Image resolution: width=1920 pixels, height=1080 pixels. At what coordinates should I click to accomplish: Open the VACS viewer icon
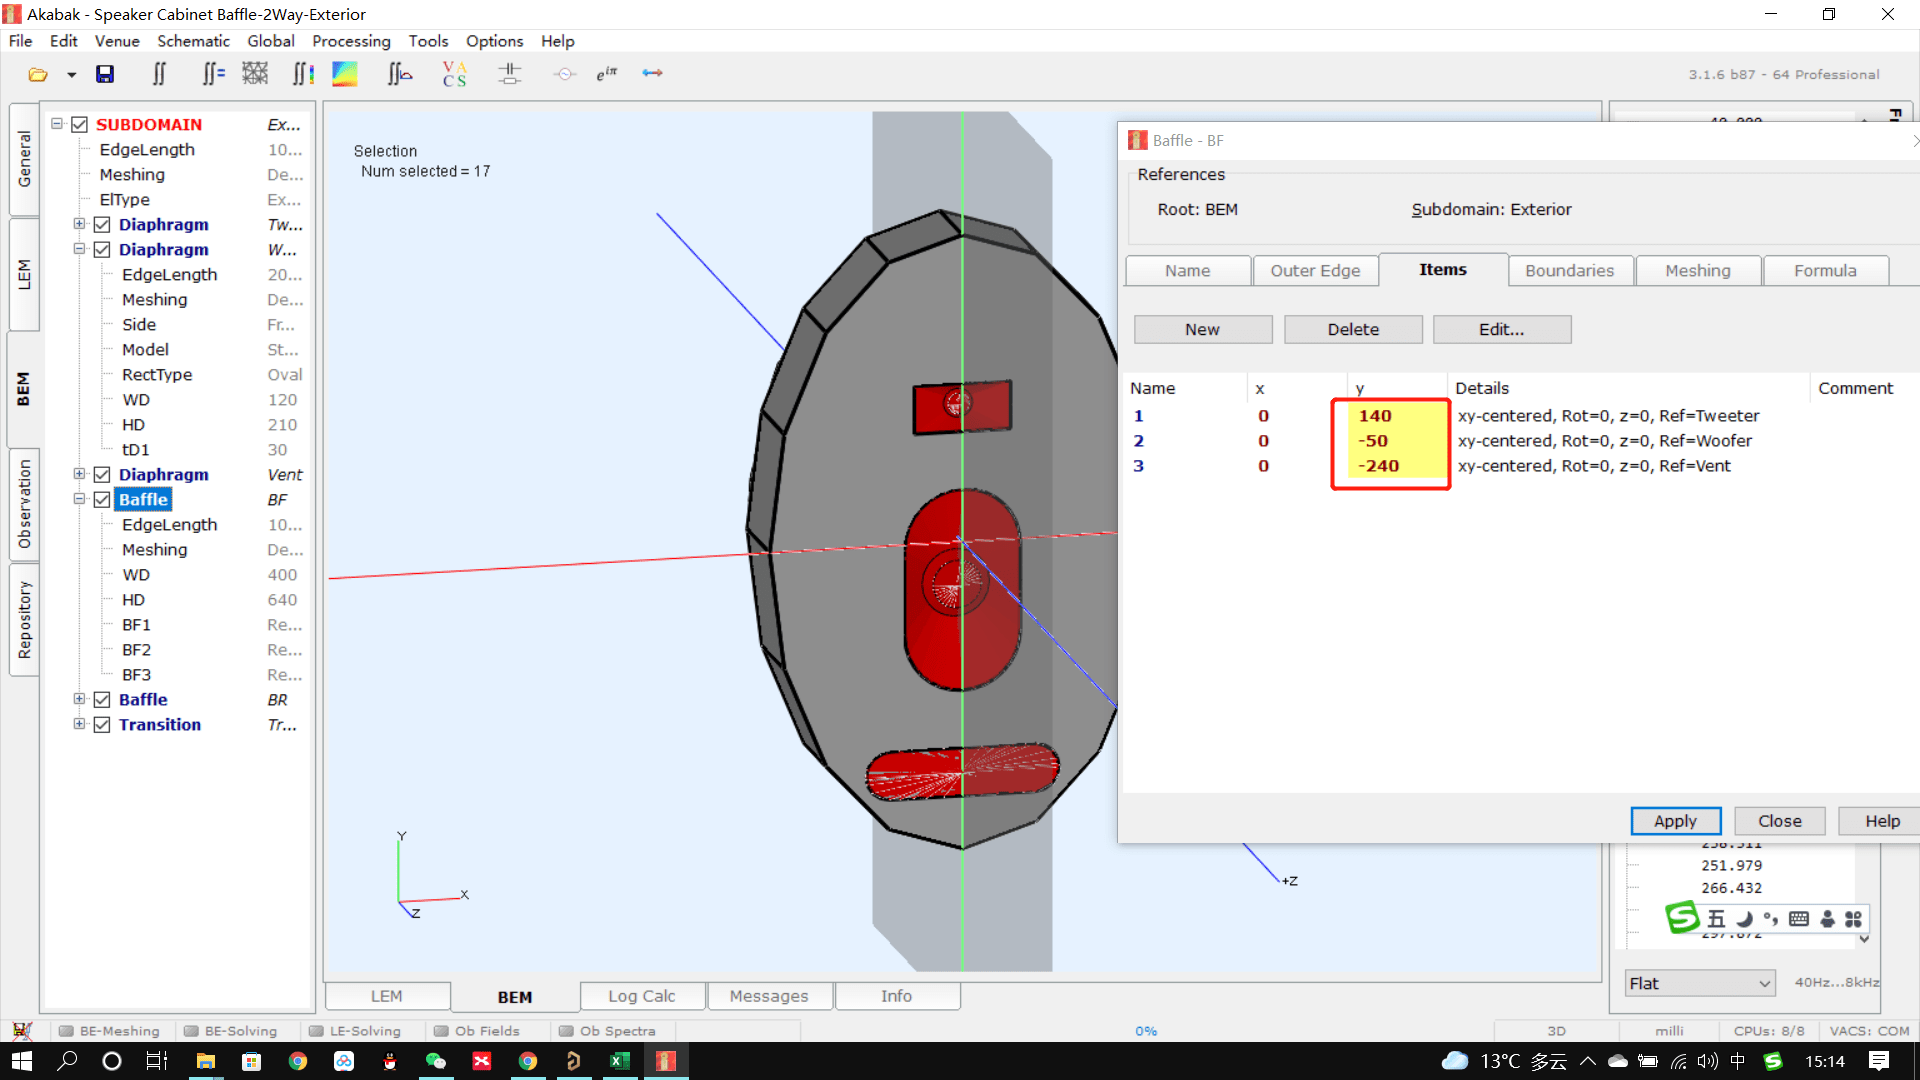pyautogui.click(x=455, y=74)
